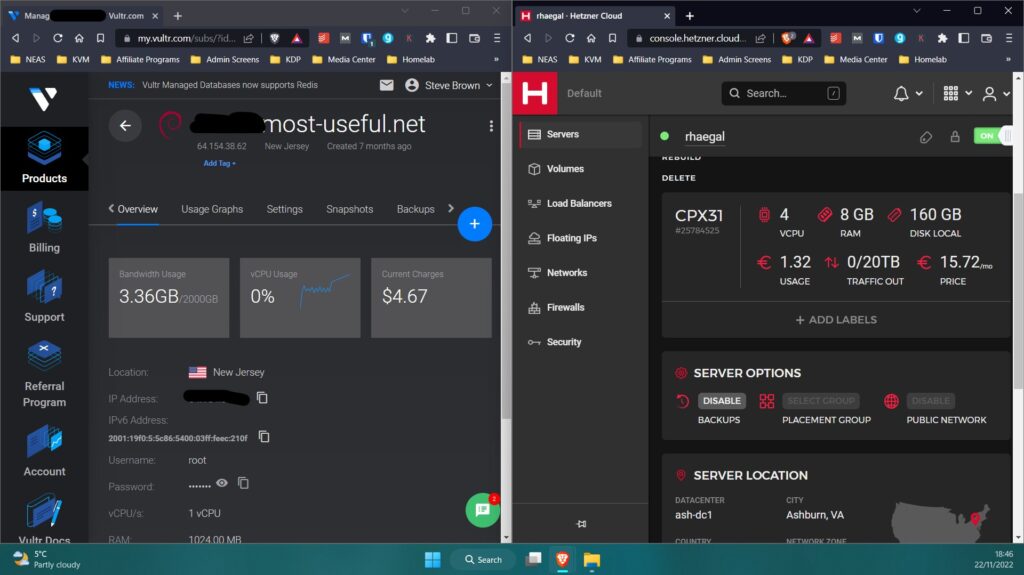The image size is (1024, 575).
Task: Go back using the Vultr arrow button
Action: point(125,125)
